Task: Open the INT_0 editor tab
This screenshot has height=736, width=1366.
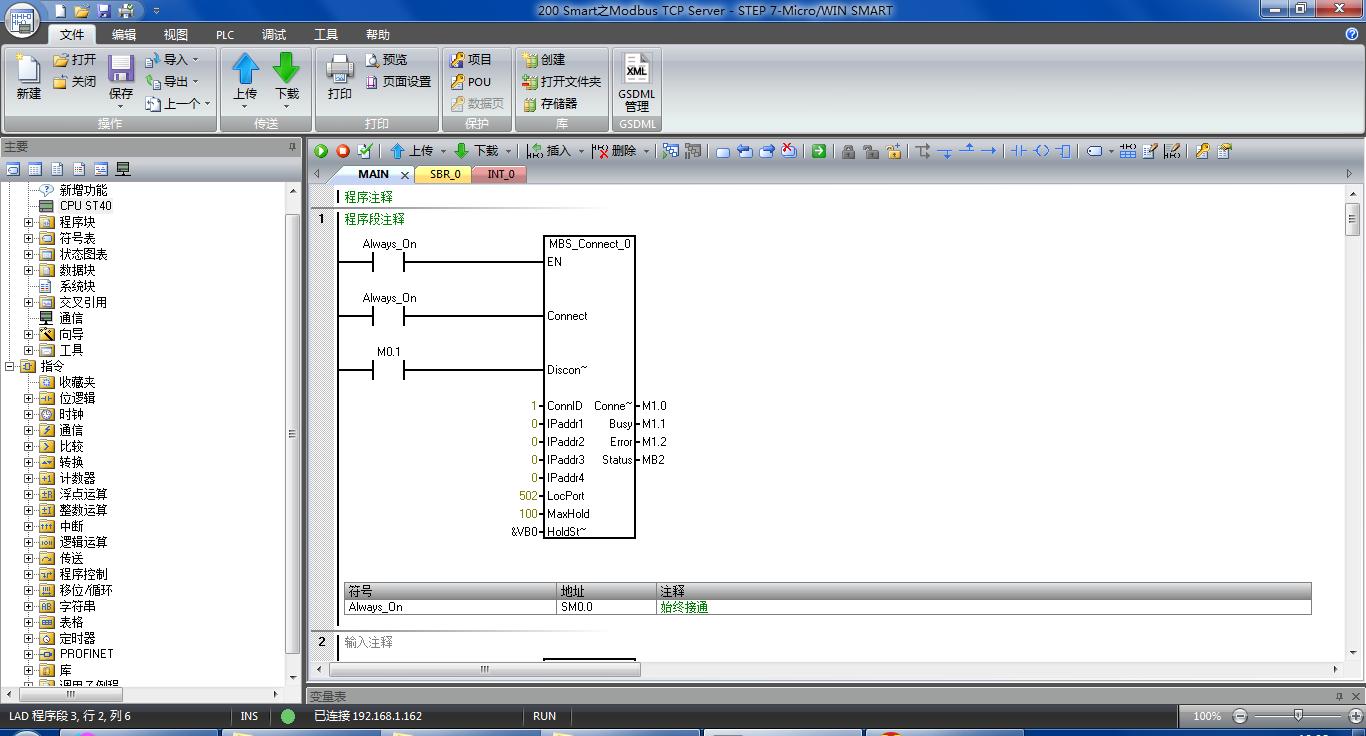Action: coord(500,174)
